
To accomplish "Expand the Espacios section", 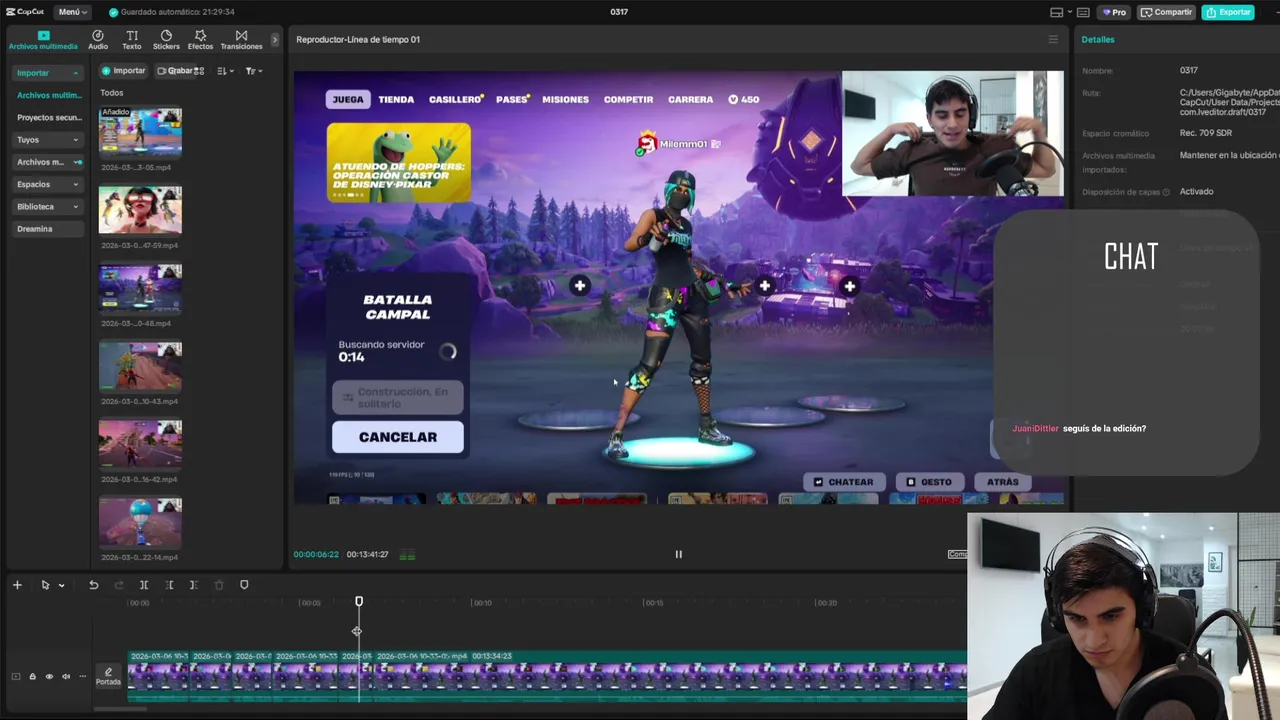I will click(x=47, y=184).
